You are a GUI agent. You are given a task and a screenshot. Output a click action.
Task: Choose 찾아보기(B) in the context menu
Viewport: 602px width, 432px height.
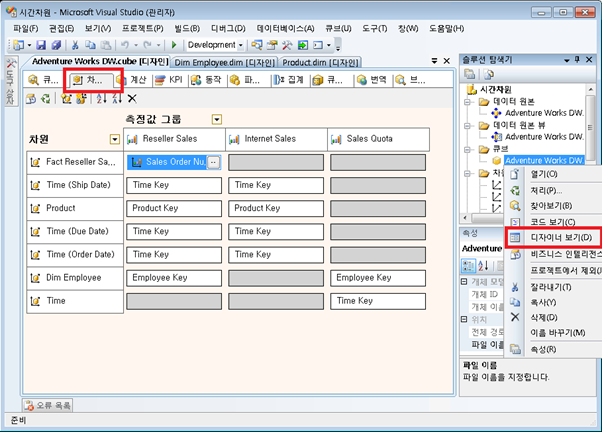[553, 206]
